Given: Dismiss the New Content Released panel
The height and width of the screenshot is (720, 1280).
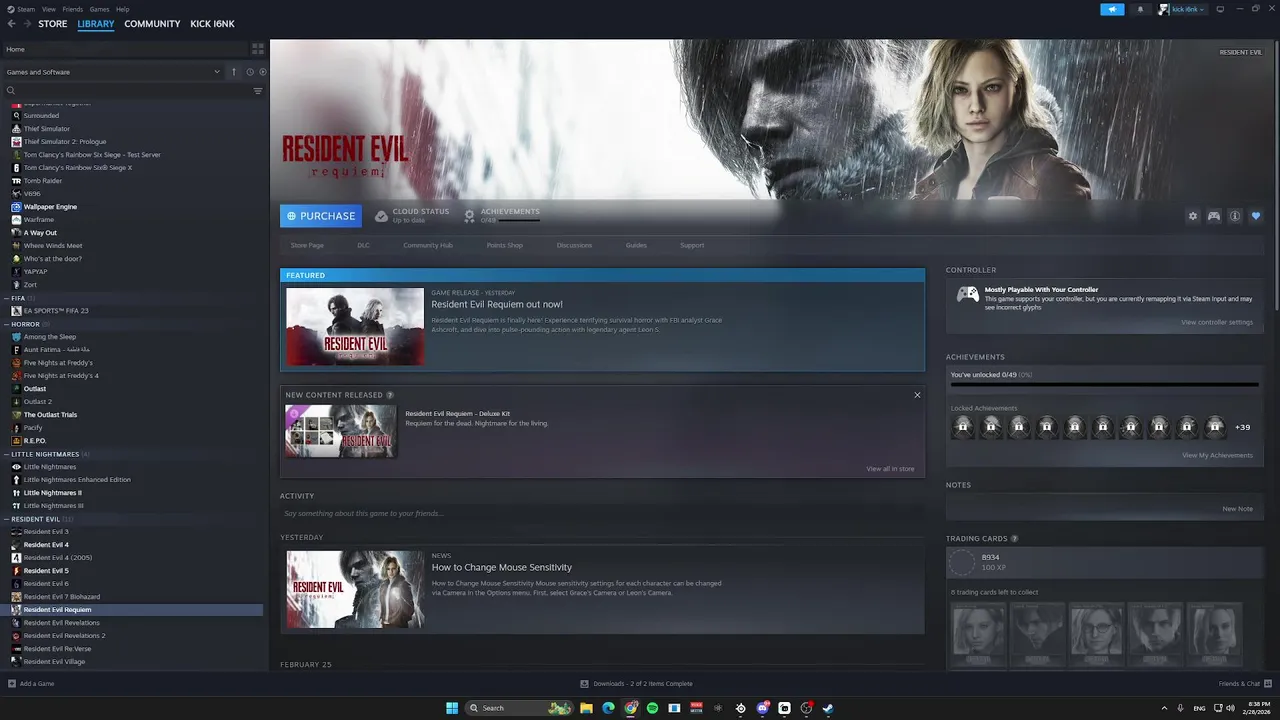Looking at the screenshot, I should tap(917, 395).
